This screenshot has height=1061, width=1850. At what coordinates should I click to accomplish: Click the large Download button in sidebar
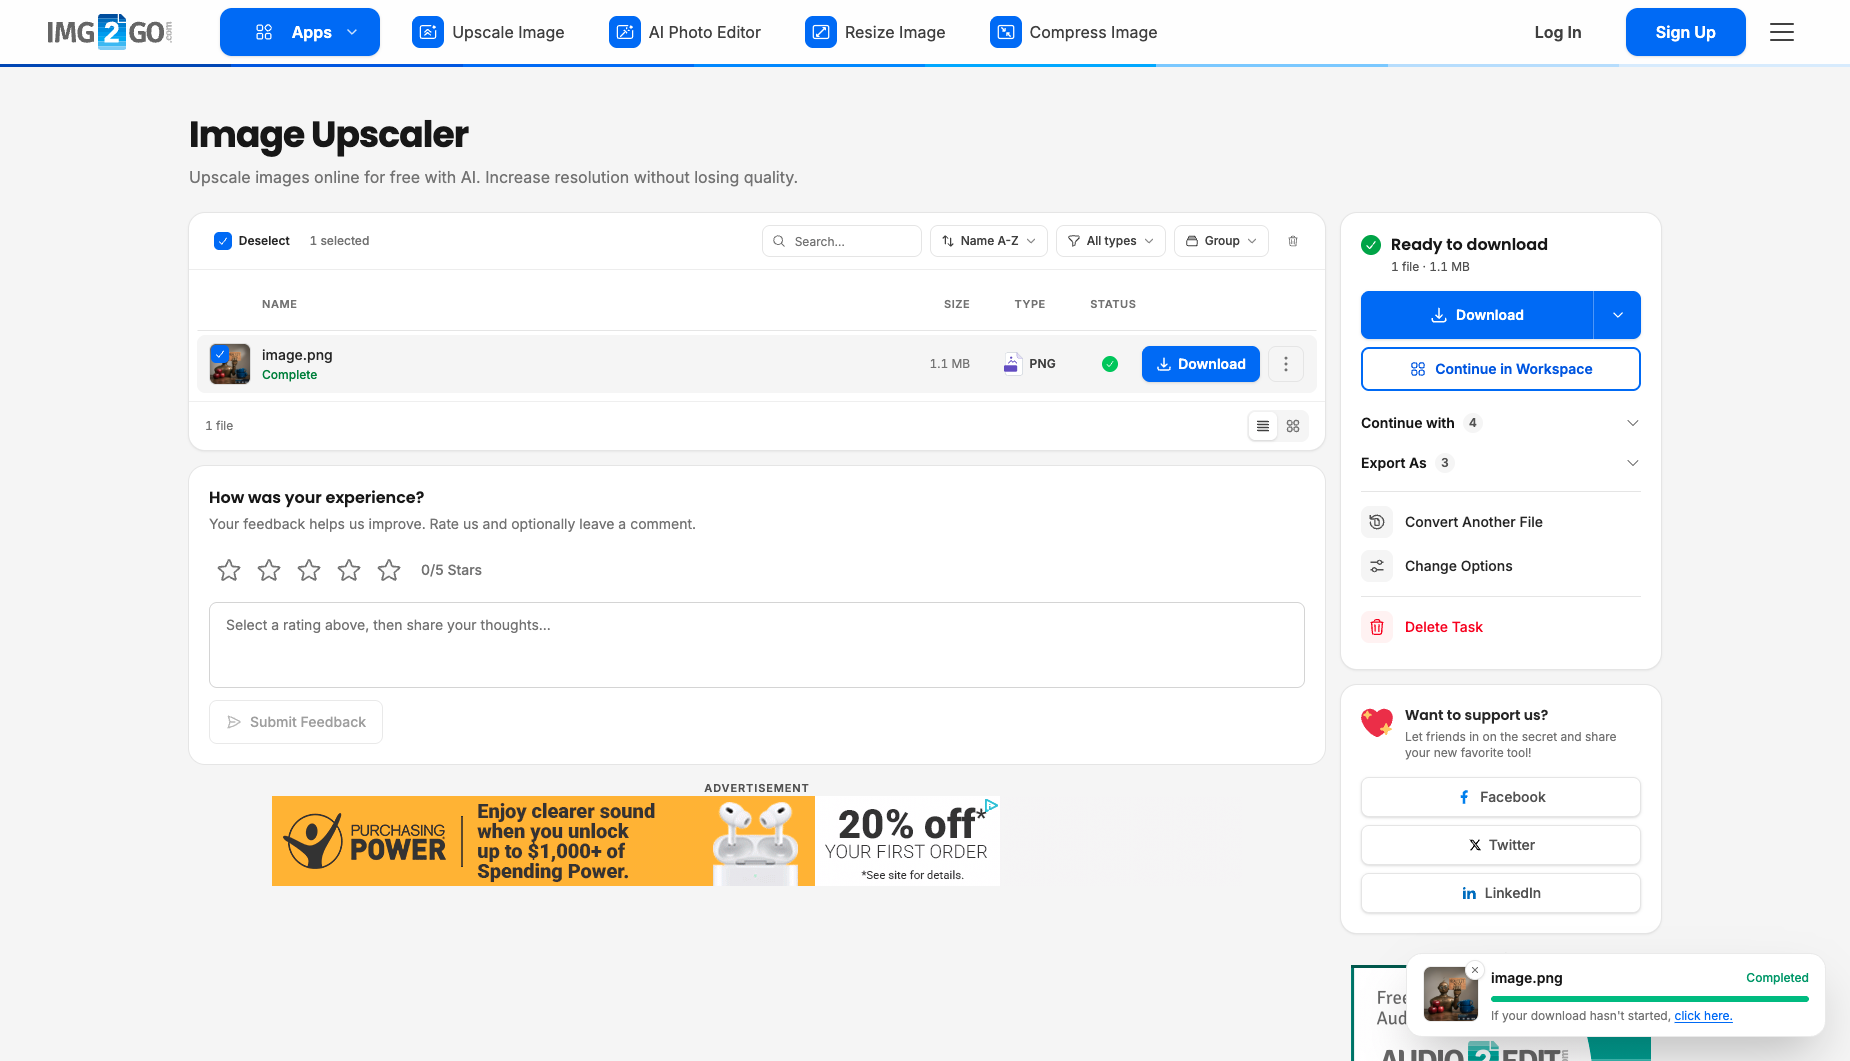(1477, 315)
